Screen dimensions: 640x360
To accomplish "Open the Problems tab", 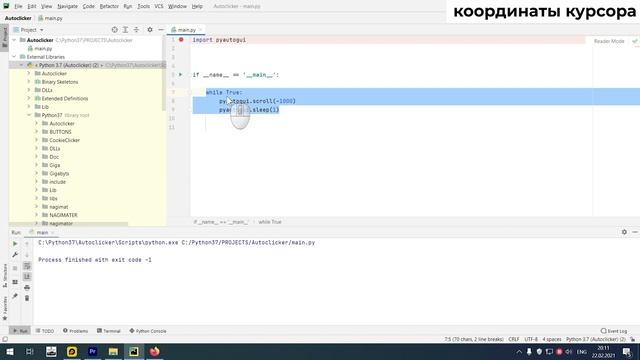I will (76, 331).
